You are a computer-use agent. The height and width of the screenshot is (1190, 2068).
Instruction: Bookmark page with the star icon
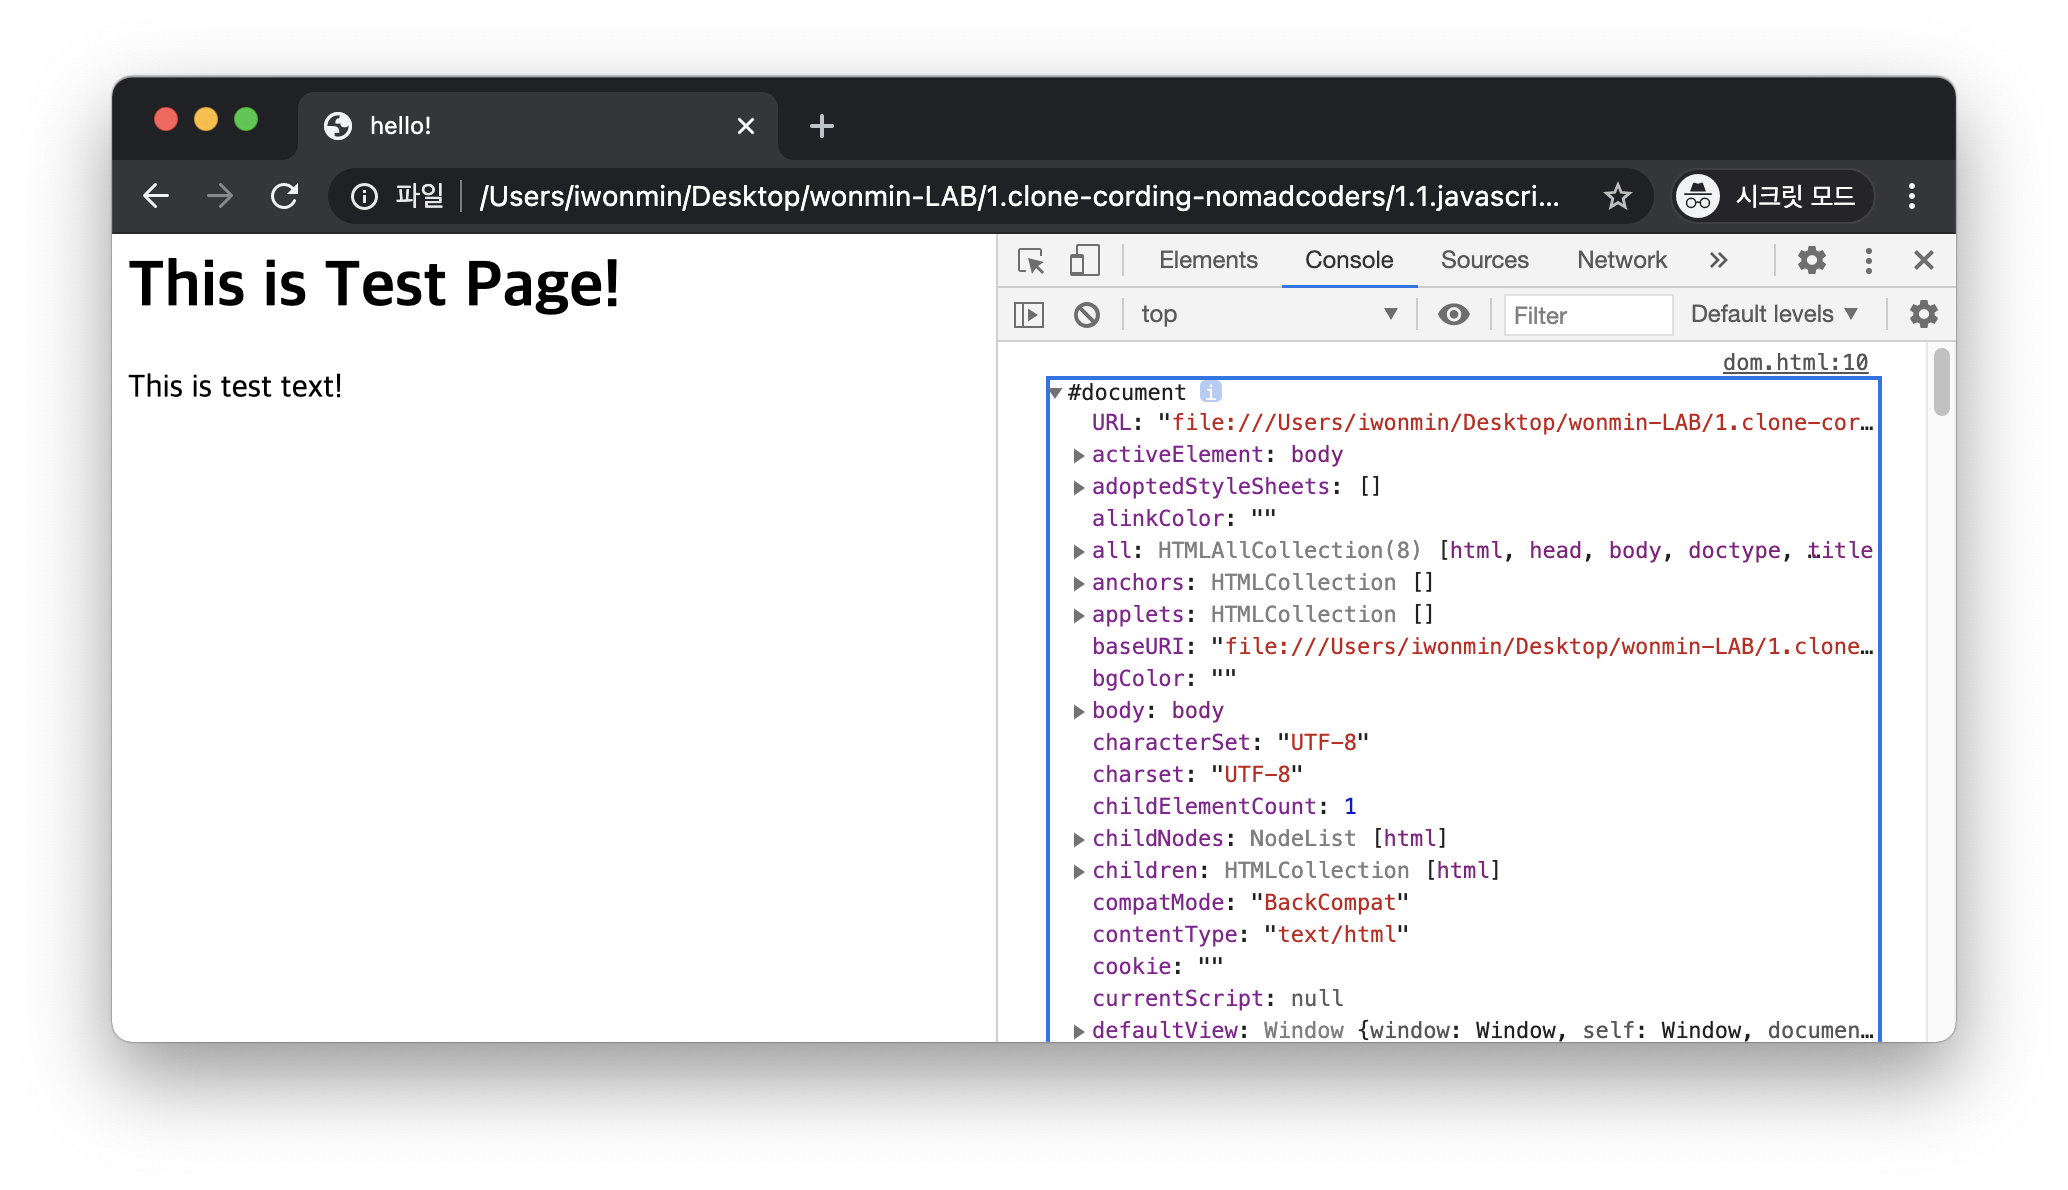coord(1617,196)
